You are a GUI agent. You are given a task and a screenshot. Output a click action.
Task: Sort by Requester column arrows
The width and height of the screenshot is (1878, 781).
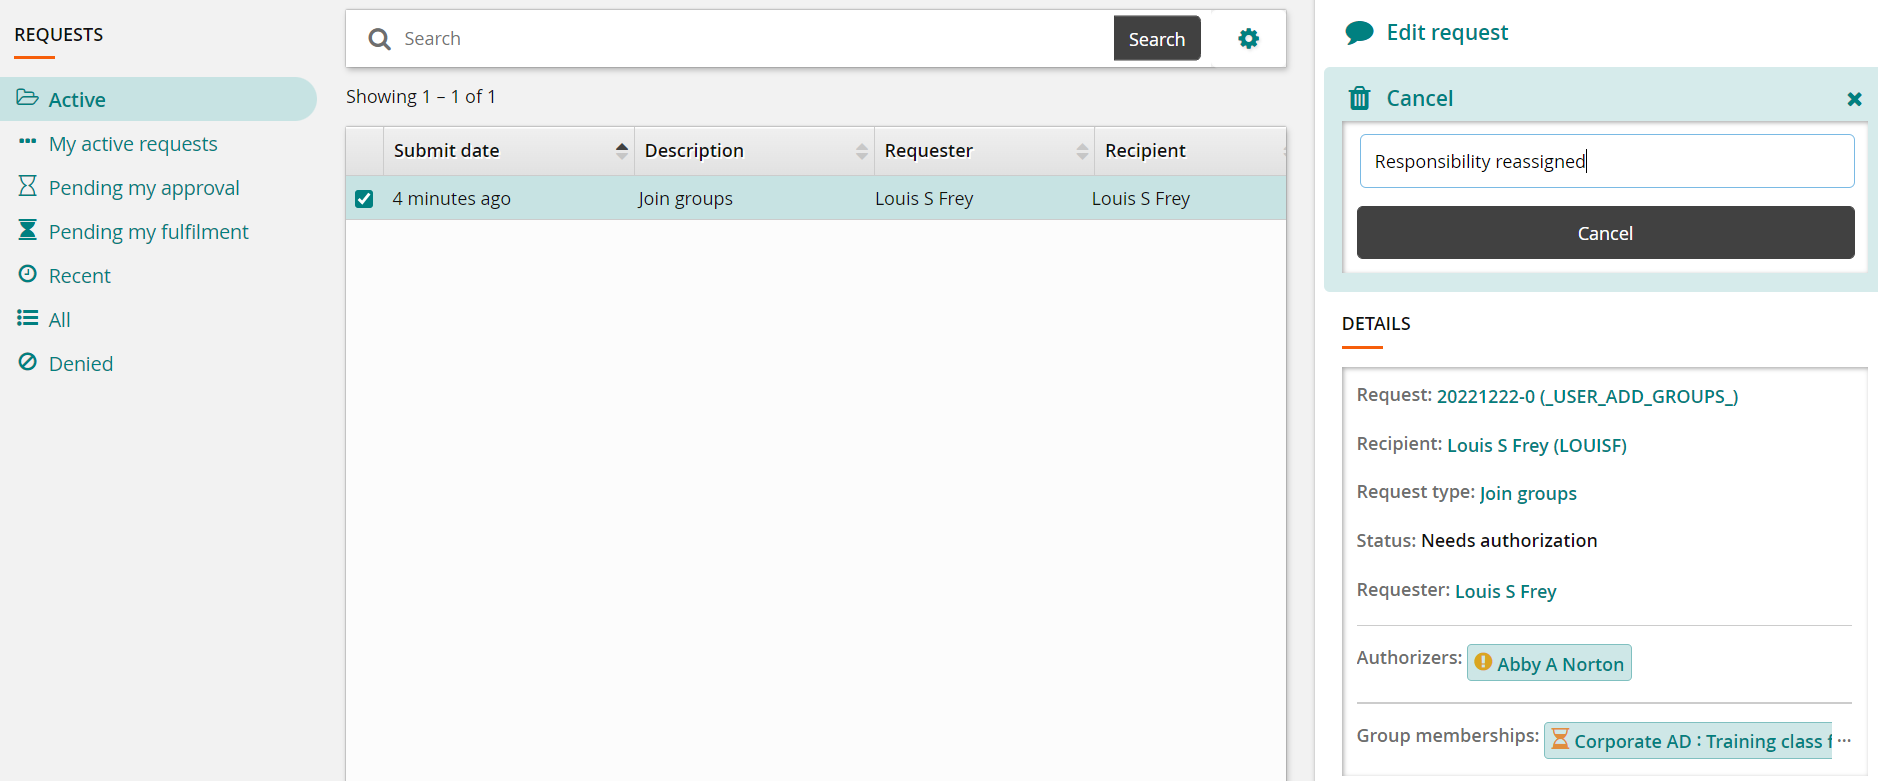pyautogui.click(x=1081, y=151)
